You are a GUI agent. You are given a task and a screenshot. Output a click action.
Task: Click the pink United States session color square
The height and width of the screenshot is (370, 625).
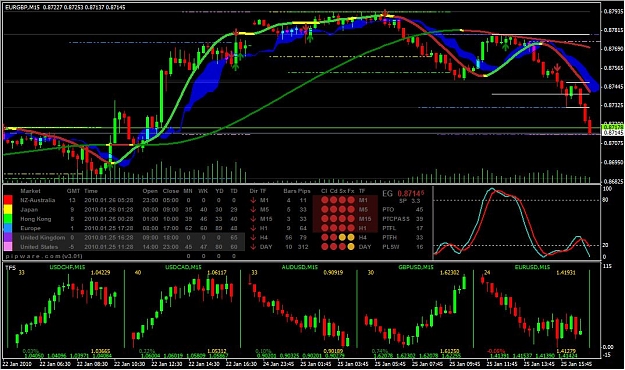(x=8, y=246)
